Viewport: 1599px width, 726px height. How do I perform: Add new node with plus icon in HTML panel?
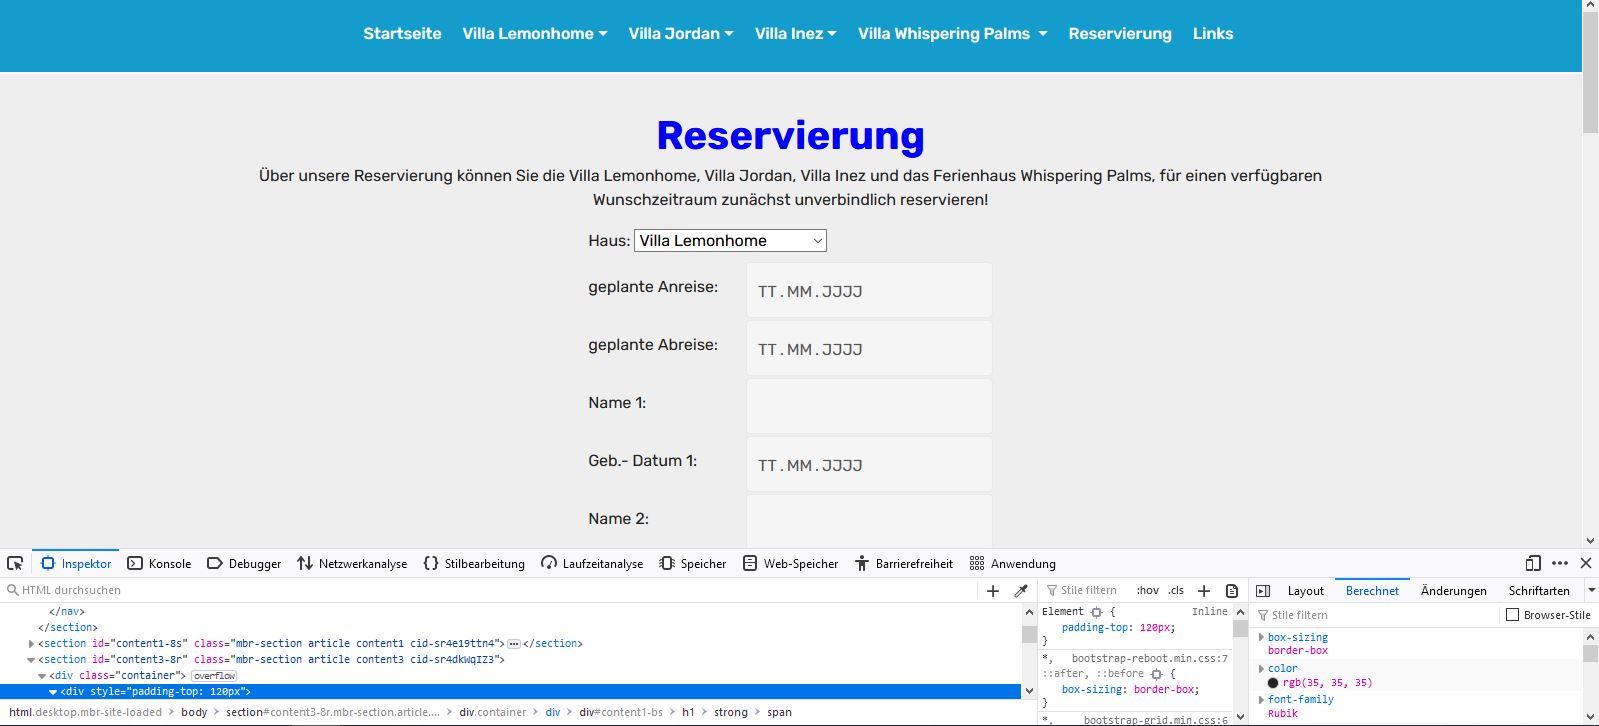(993, 591)
